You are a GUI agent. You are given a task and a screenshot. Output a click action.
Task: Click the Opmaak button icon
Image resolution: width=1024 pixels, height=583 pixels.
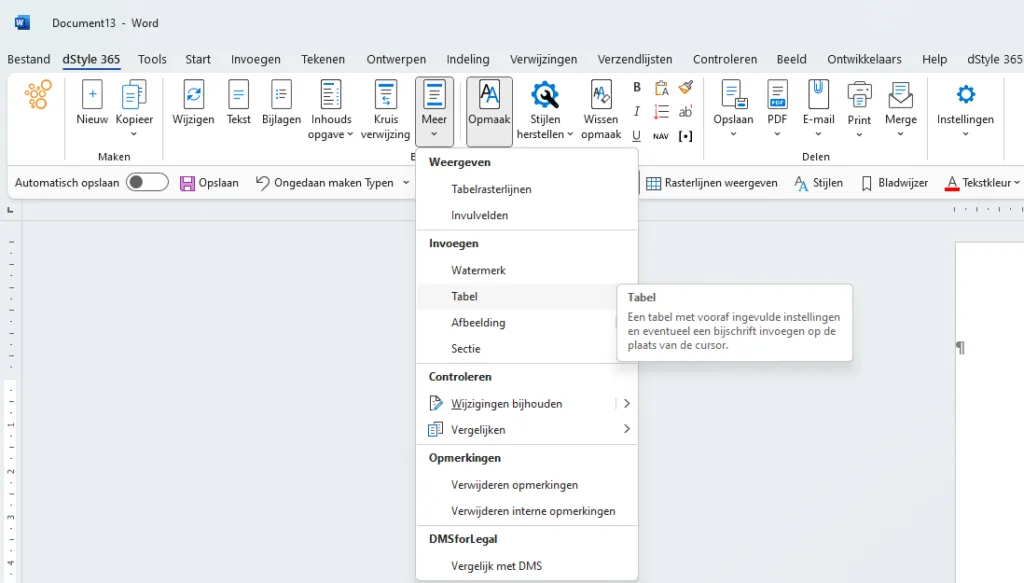click(489, 95)
